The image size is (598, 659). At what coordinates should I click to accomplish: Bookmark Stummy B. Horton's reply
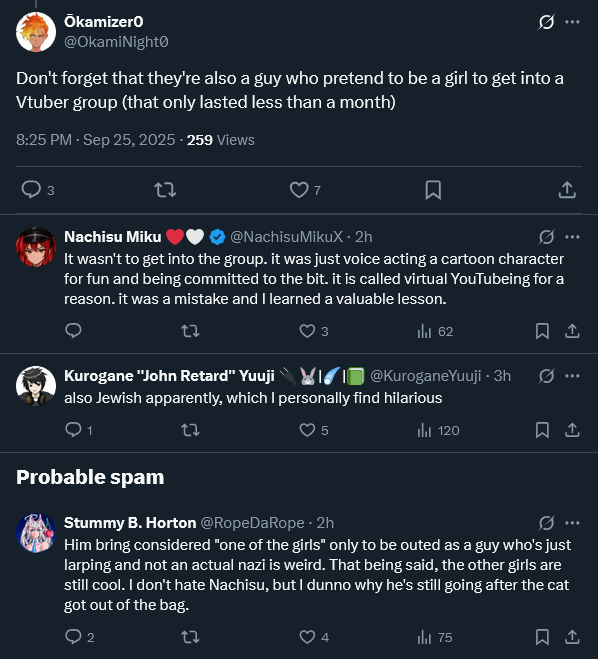pos(542,637)
